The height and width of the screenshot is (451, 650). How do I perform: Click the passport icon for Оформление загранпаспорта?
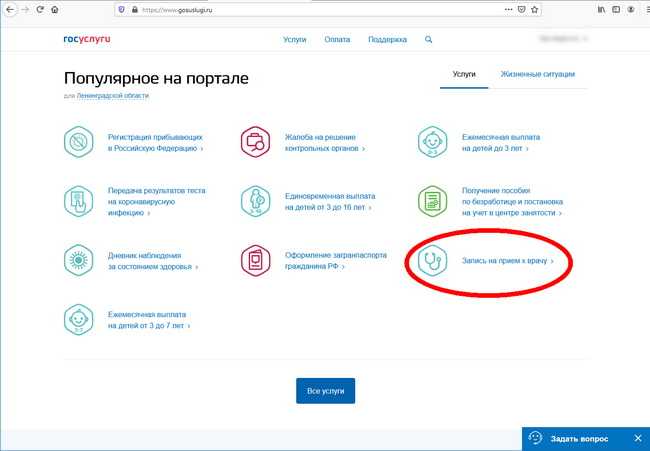point(256,261)
